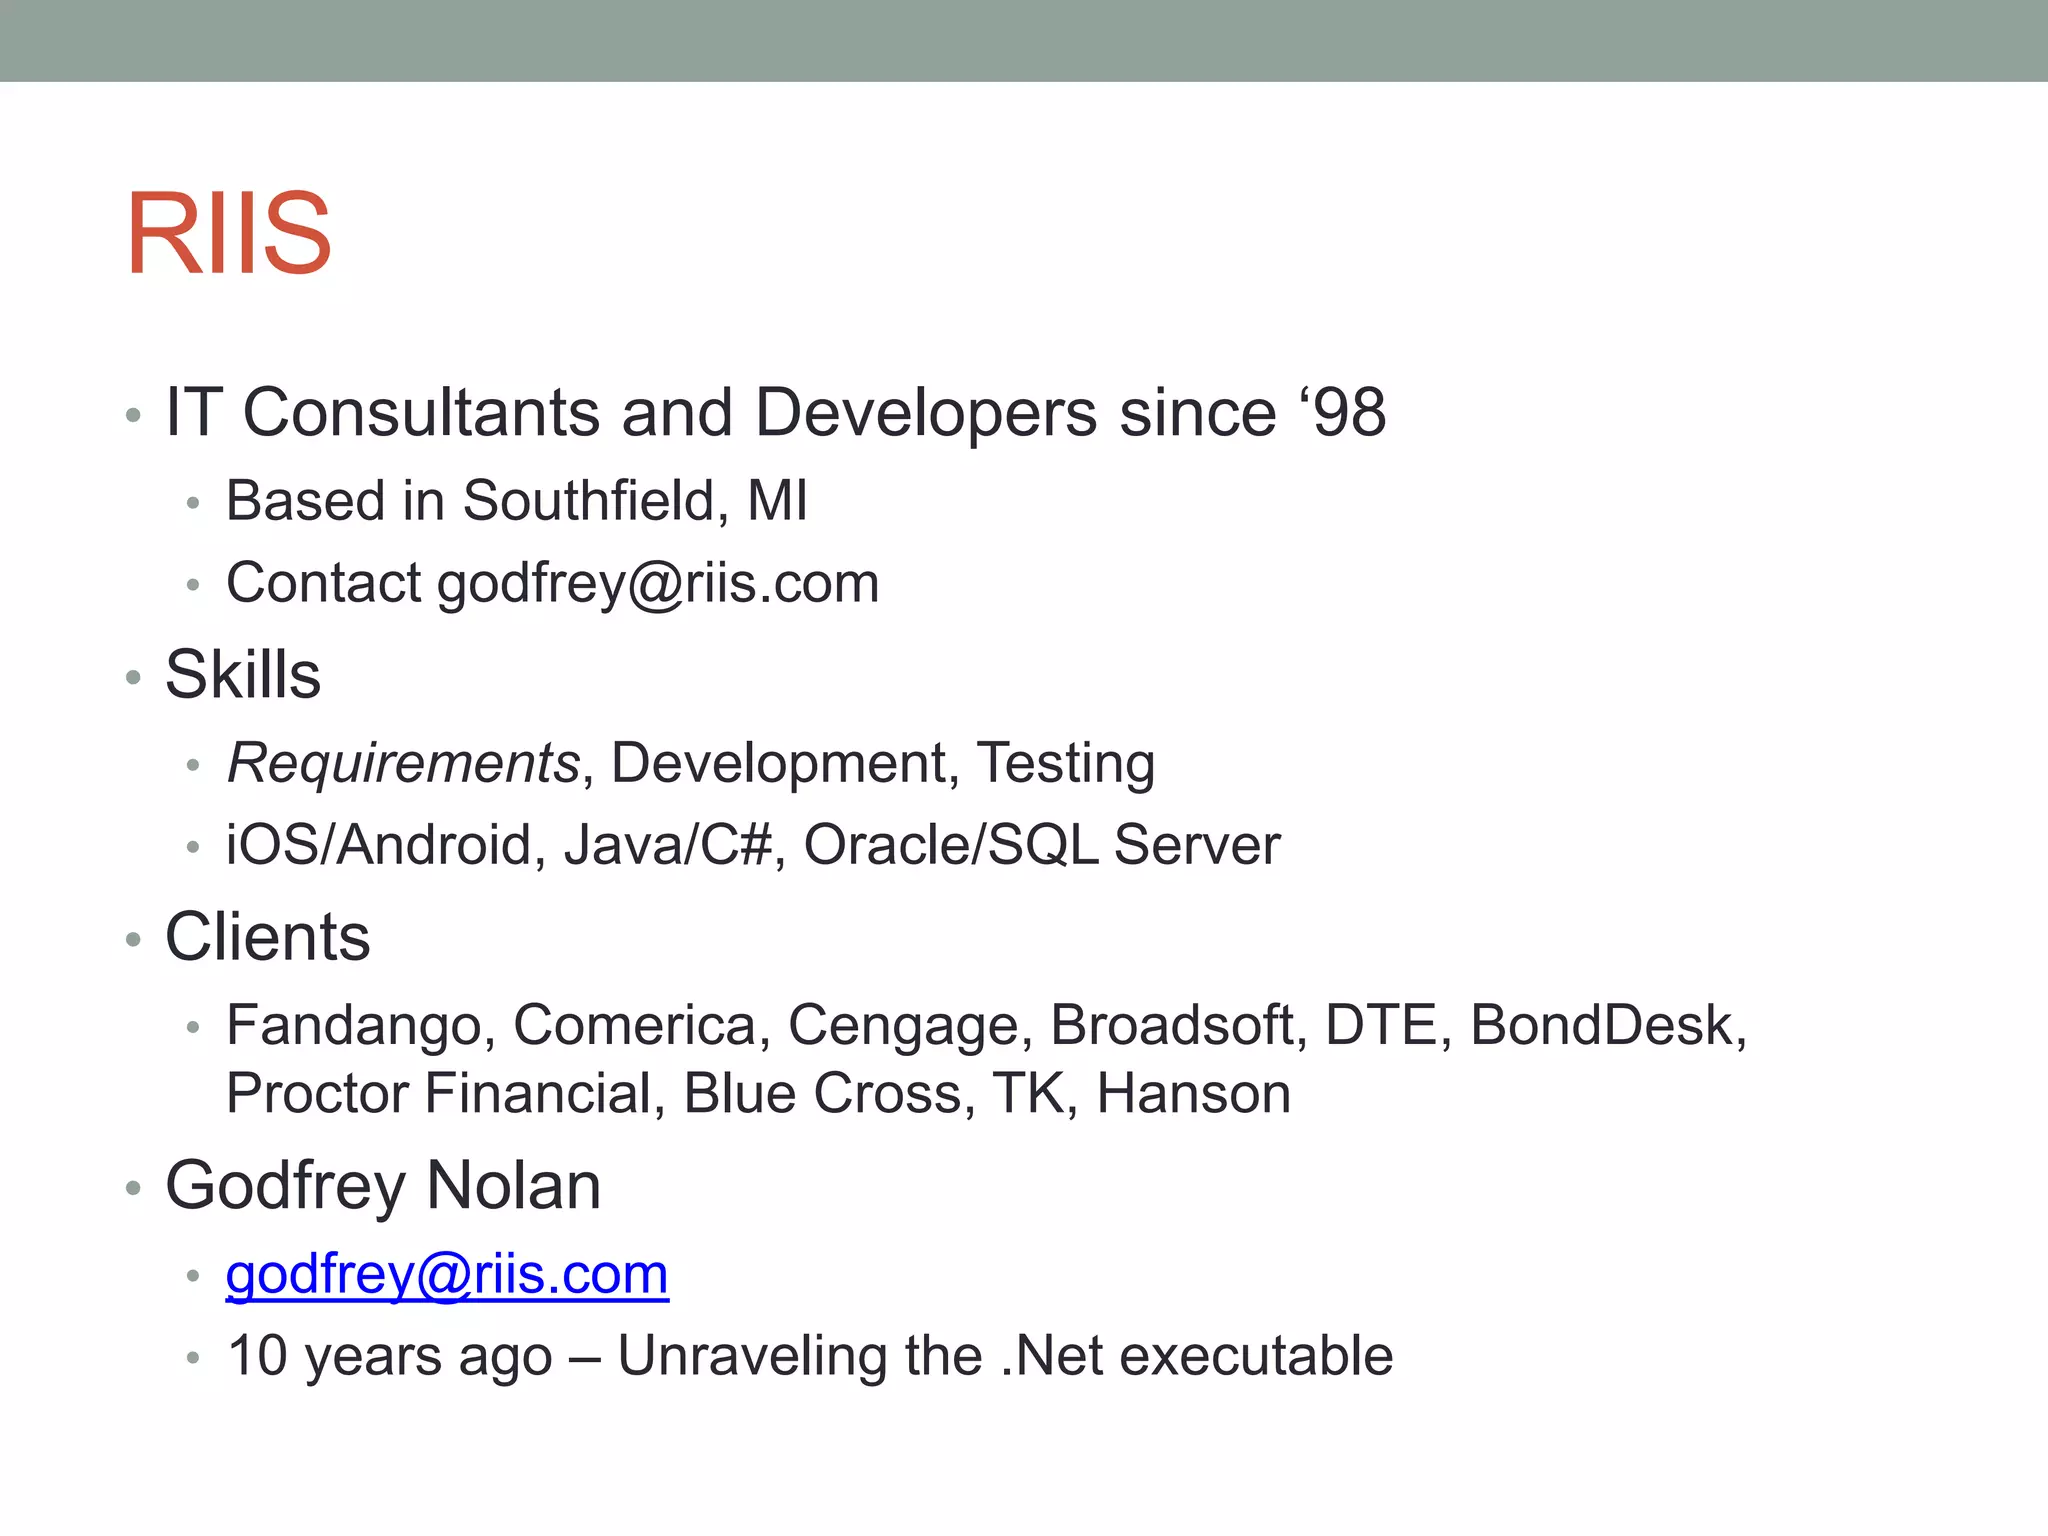Image resolution: width=2048 pixels, height=1536 pixels.
Task: Select the line 'IT Consultants and Developers since '98'
Action: (x=776, y=413)
